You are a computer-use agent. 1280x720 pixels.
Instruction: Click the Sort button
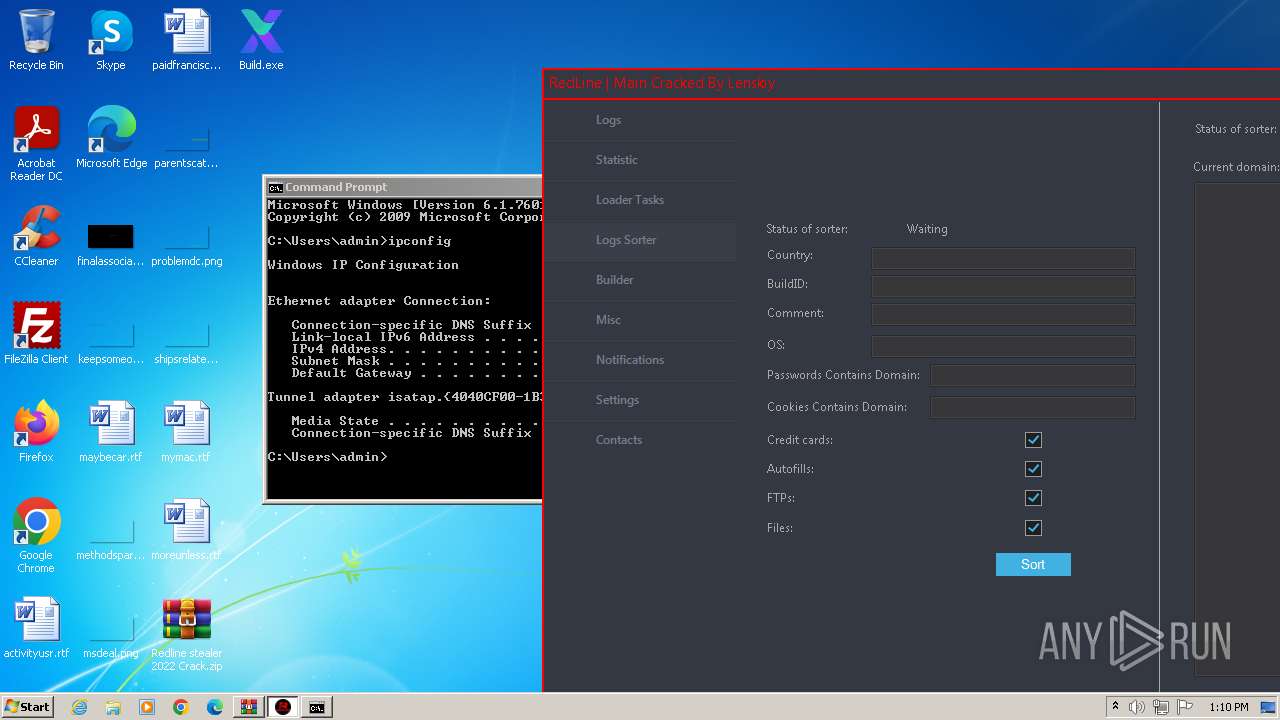[1033, 565]
